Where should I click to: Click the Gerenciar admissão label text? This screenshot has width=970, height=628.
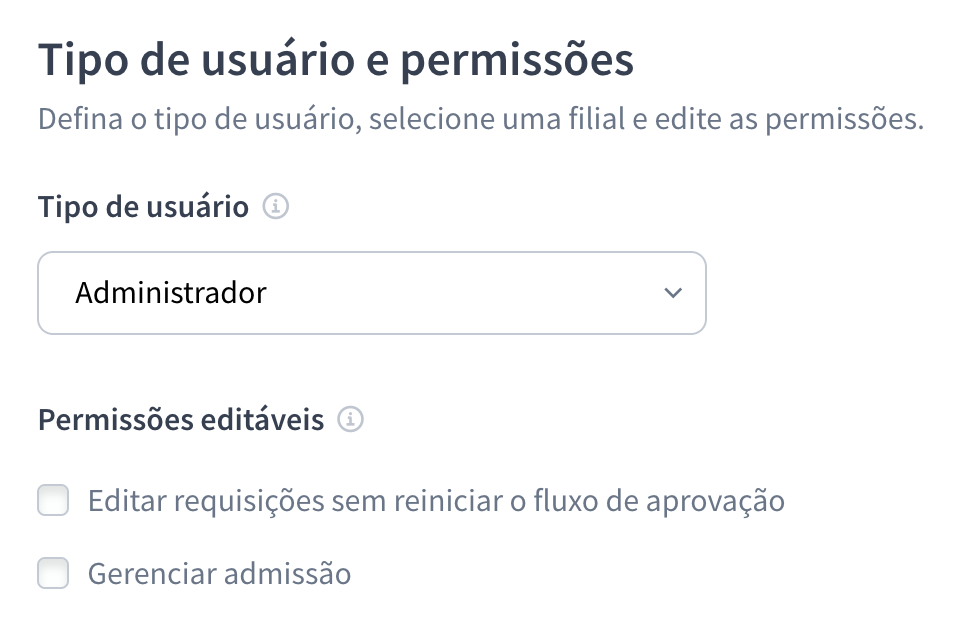click(219, 573)
